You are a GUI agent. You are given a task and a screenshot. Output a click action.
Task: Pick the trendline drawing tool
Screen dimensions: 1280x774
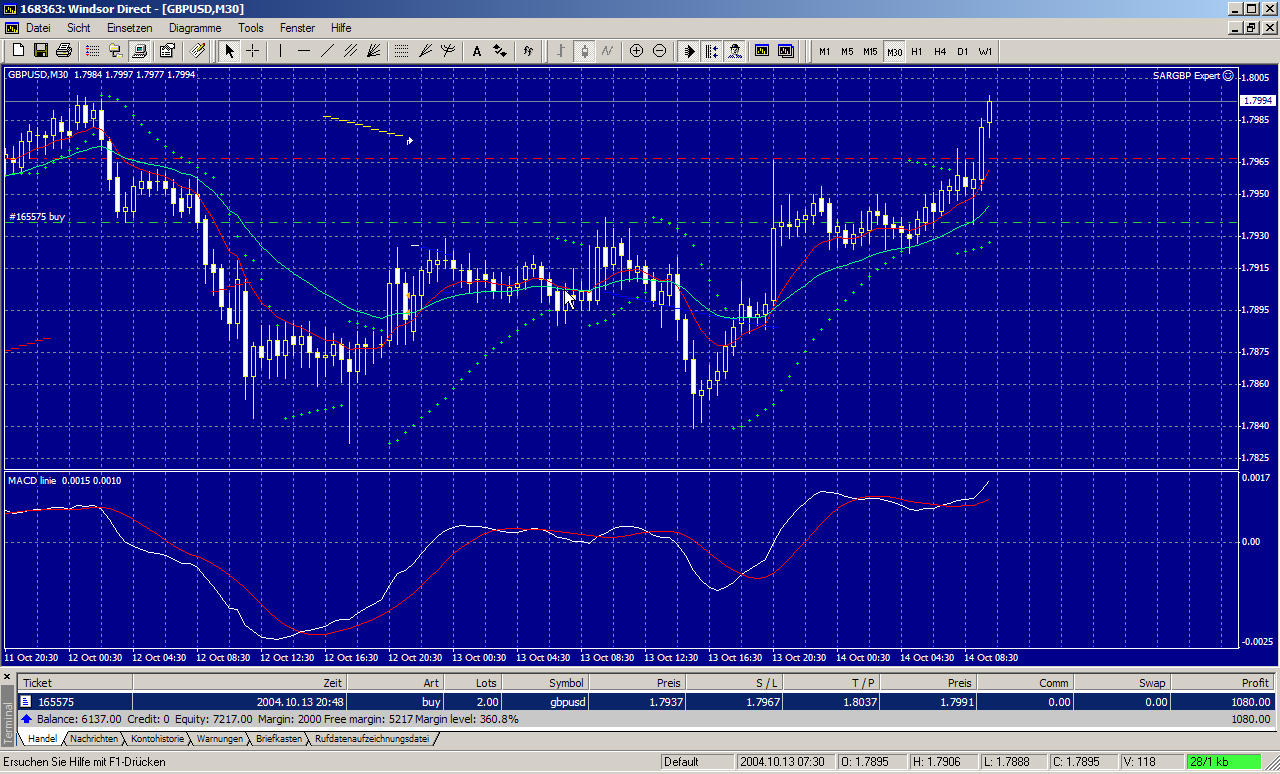click(x=327, y=51)
